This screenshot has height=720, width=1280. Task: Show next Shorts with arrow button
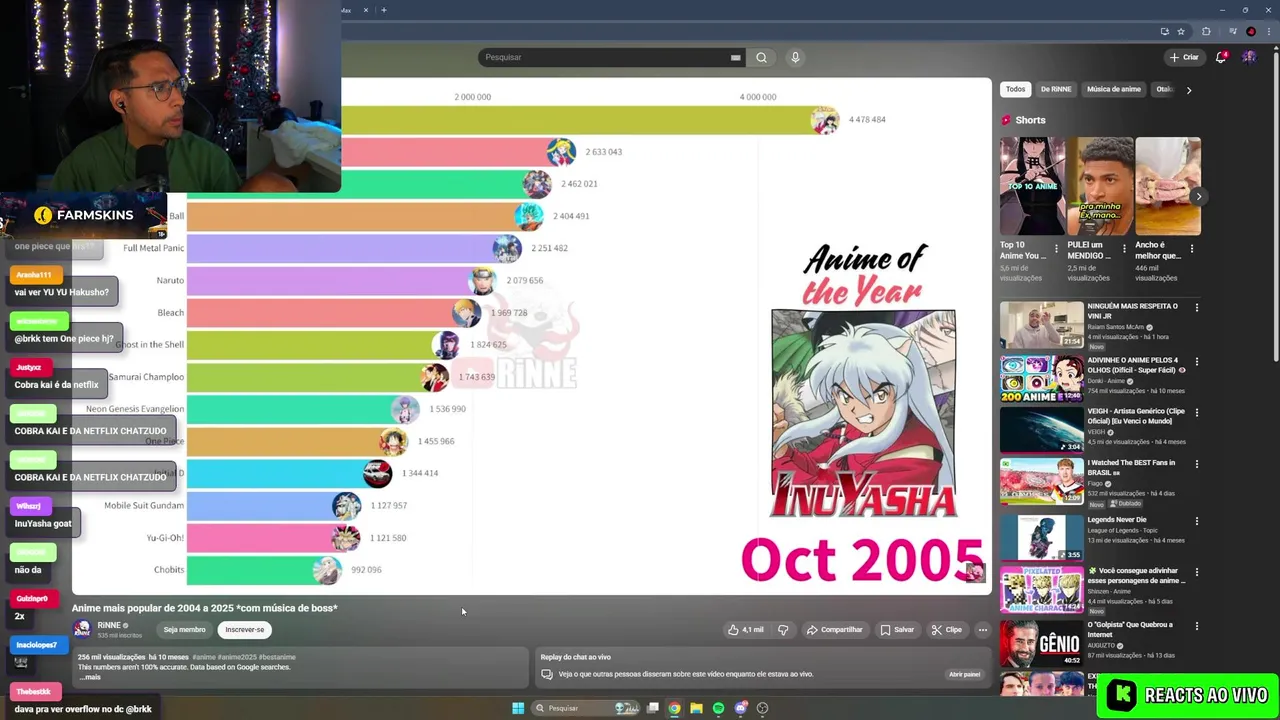(x=1198, y=196)
